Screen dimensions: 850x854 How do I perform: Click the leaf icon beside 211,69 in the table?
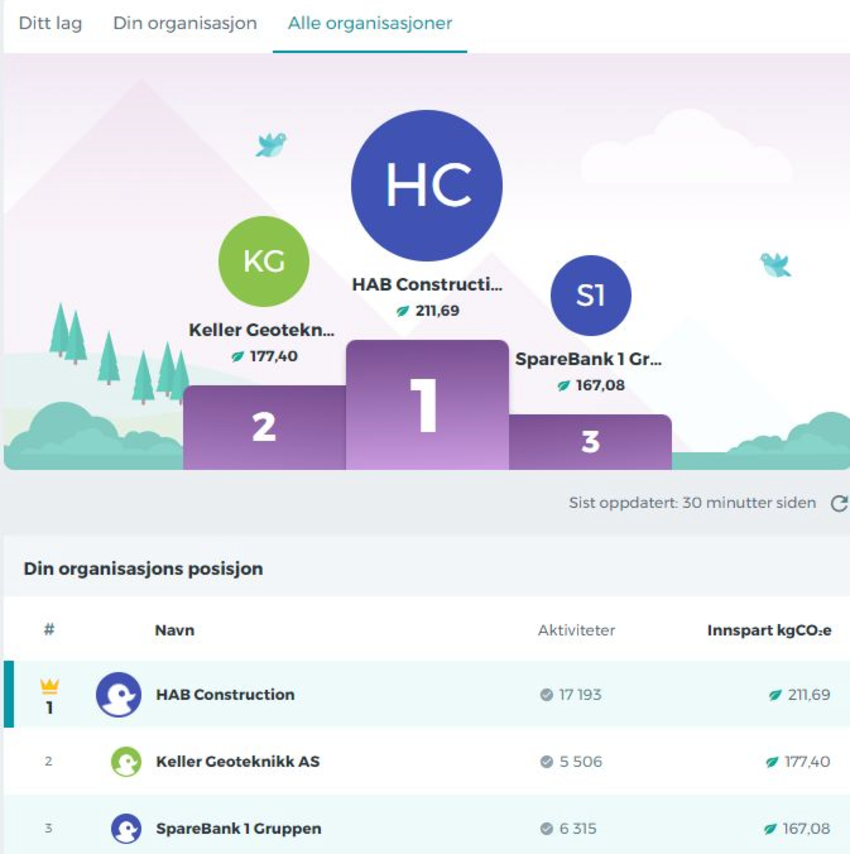[x=775, y=695]
